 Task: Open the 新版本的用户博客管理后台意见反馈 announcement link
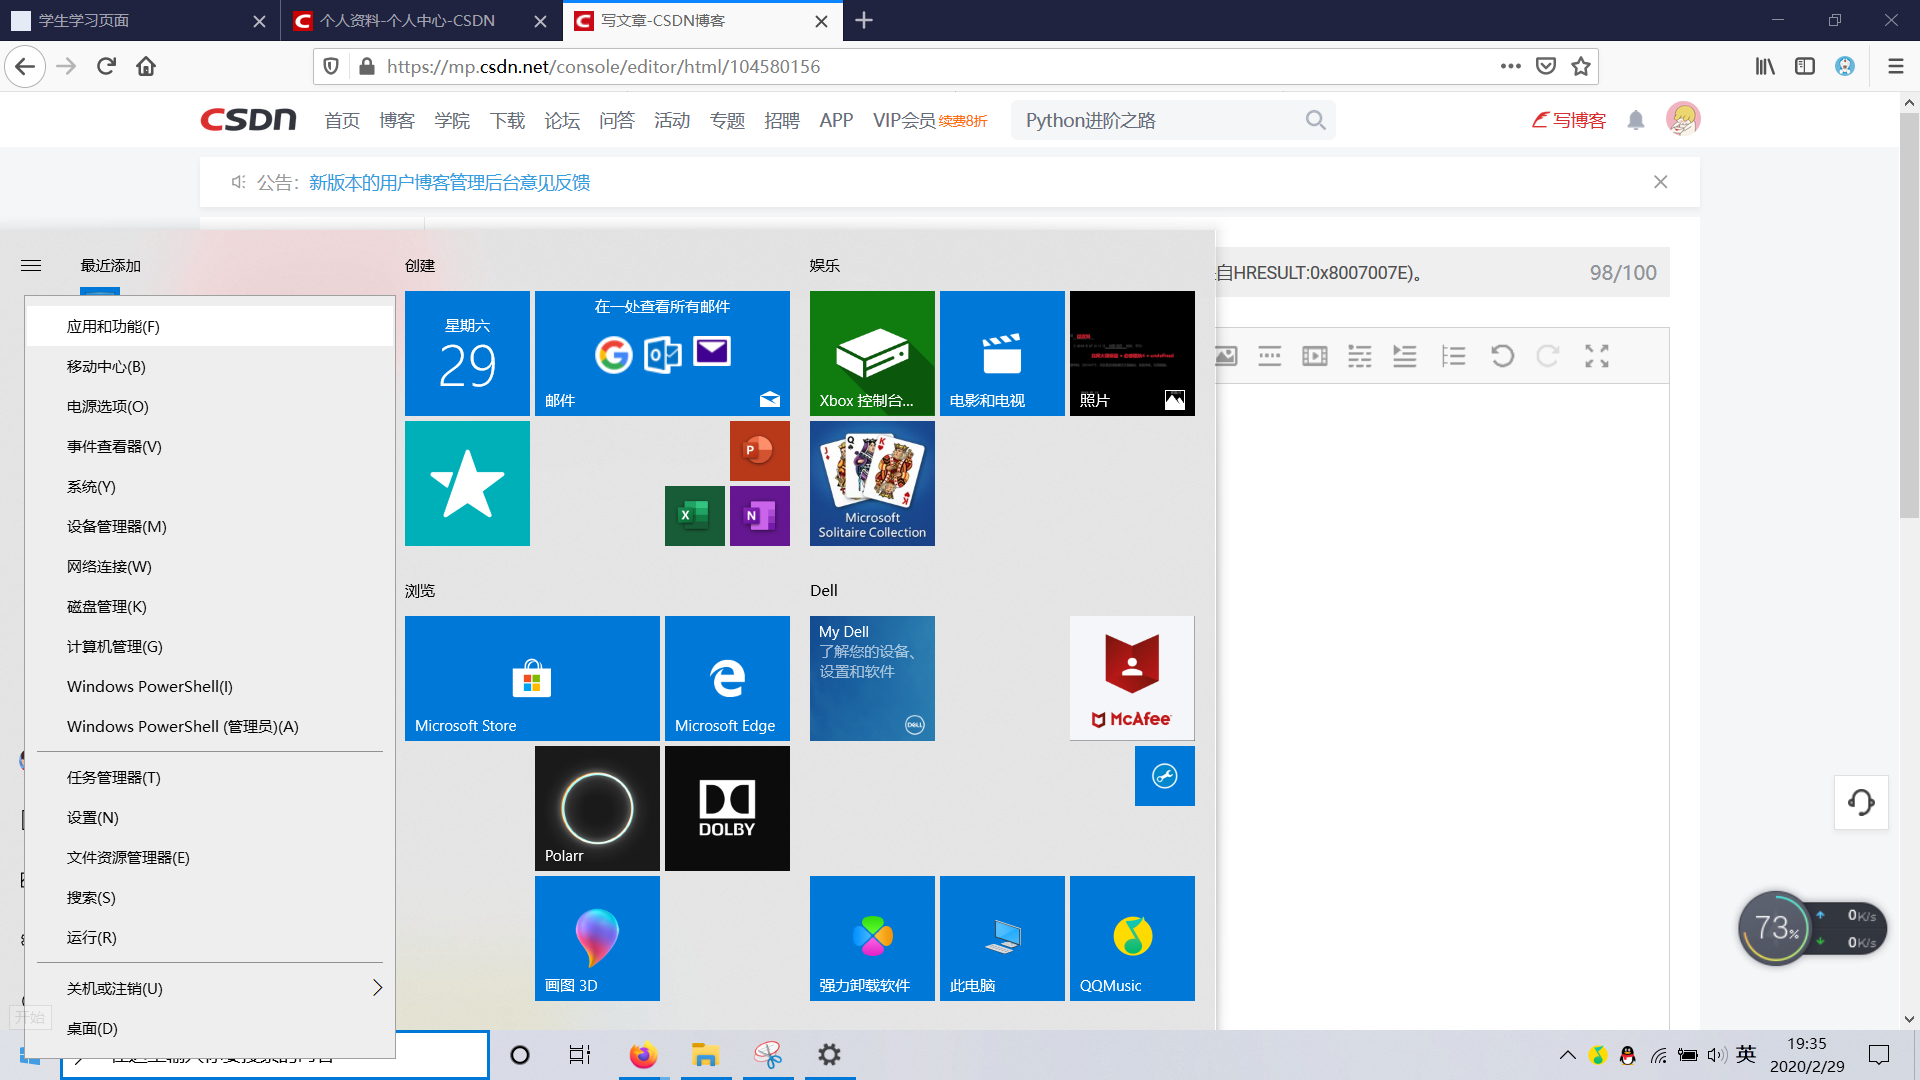tap(448, 182)
